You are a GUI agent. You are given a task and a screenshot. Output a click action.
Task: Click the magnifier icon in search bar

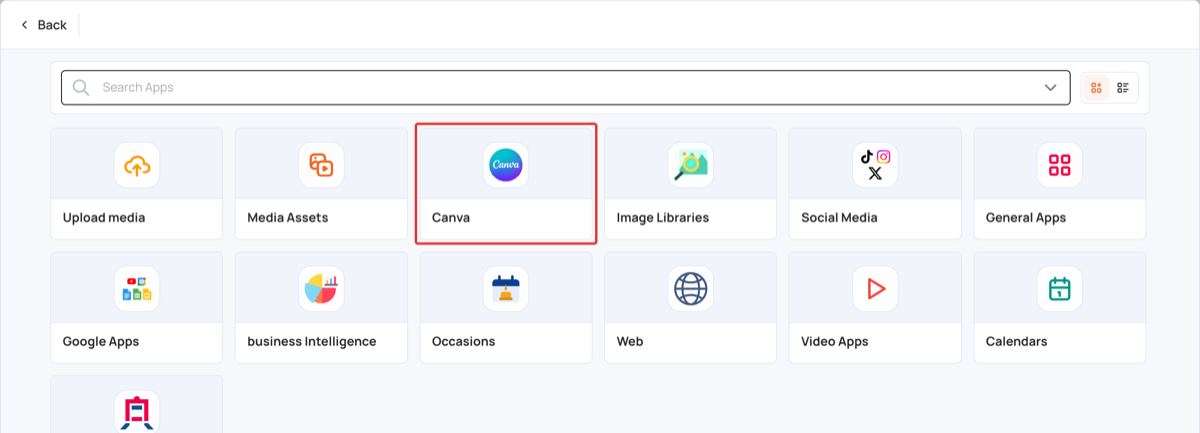(x=81, y=88)
